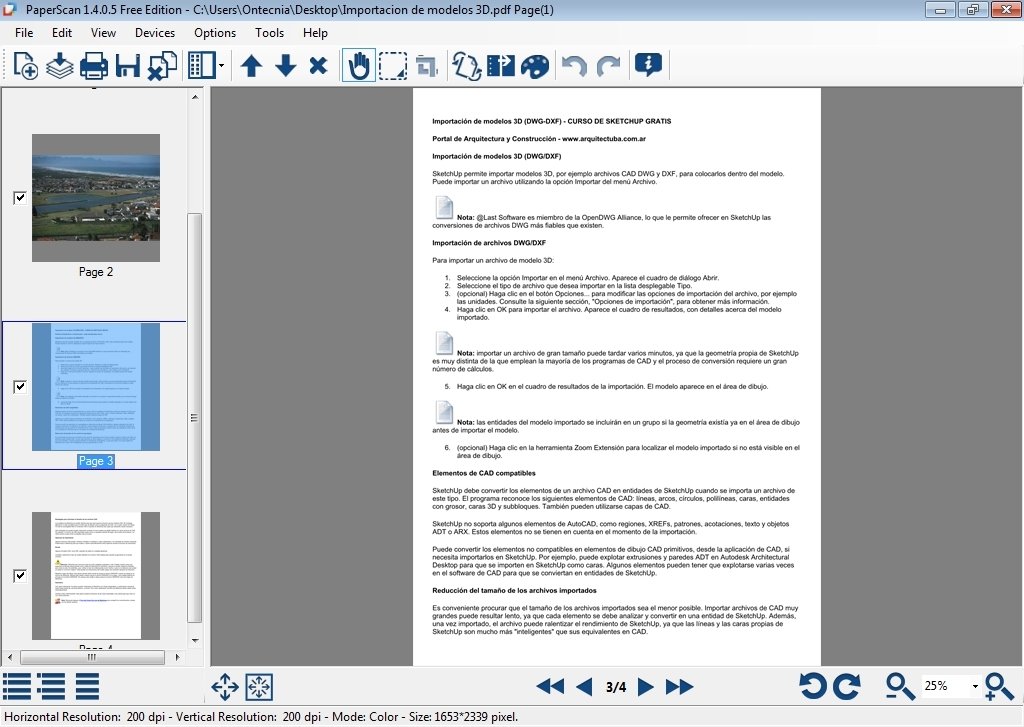Remove page using the blue X icon
Screen dimensions: 1024x727
tap(318, 66)
